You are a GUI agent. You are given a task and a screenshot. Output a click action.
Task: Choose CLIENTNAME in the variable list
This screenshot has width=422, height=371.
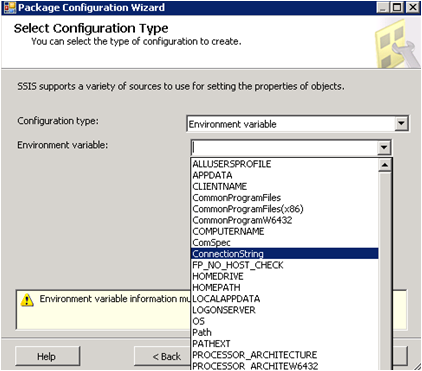pyautogui.click(x=285, y=186)
